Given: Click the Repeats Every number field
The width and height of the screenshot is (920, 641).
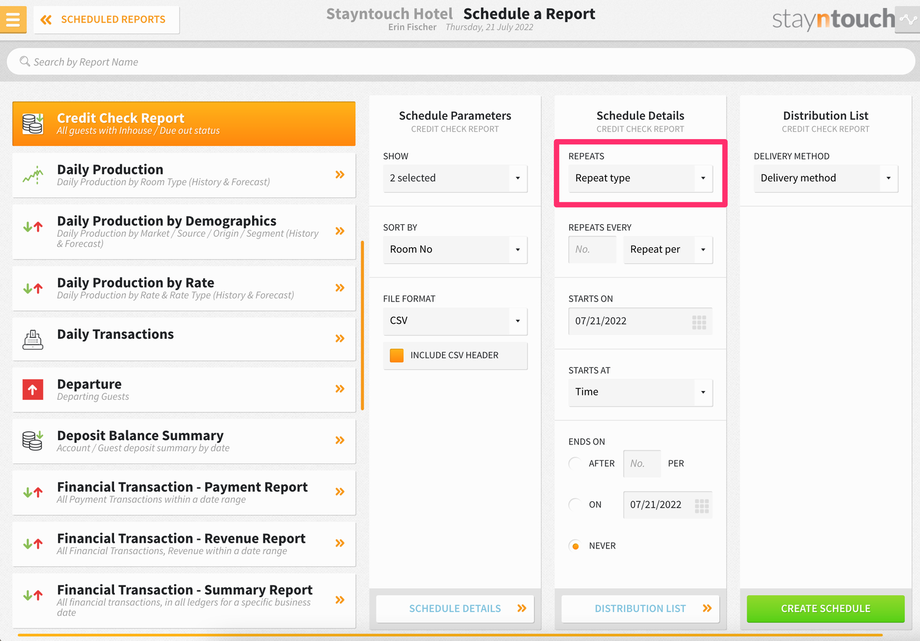Looking at the screenshot, I should click(592, 249).
